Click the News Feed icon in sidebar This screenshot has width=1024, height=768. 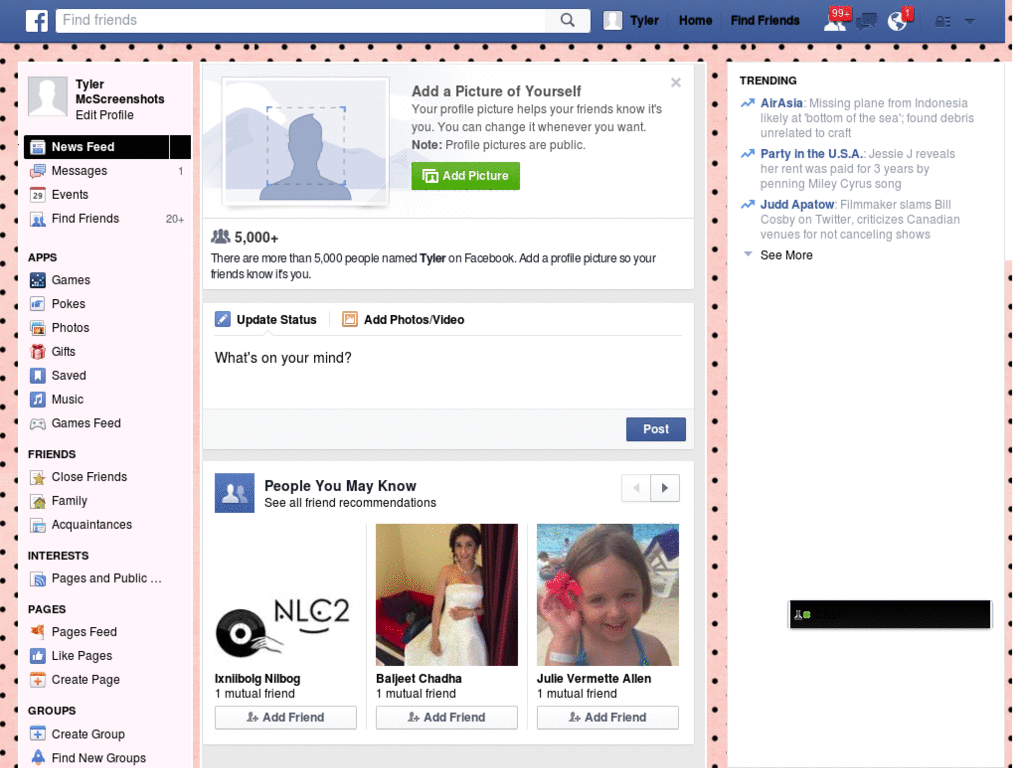[x=38, y=147]
